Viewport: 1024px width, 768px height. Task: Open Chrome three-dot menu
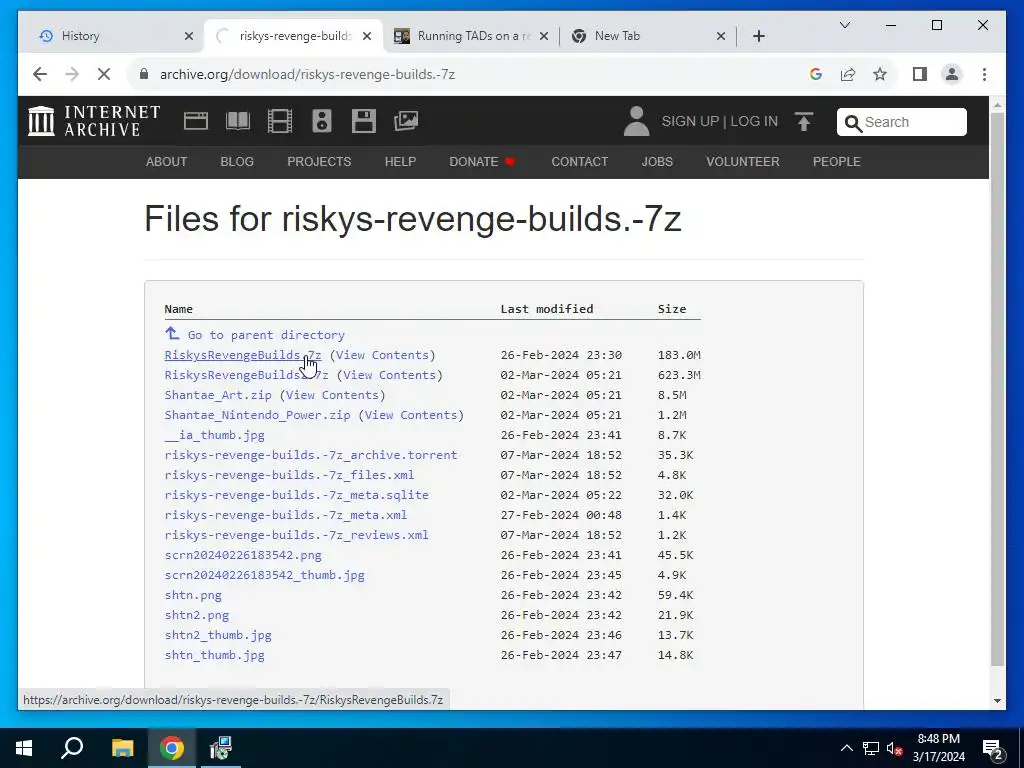point(984,74)
